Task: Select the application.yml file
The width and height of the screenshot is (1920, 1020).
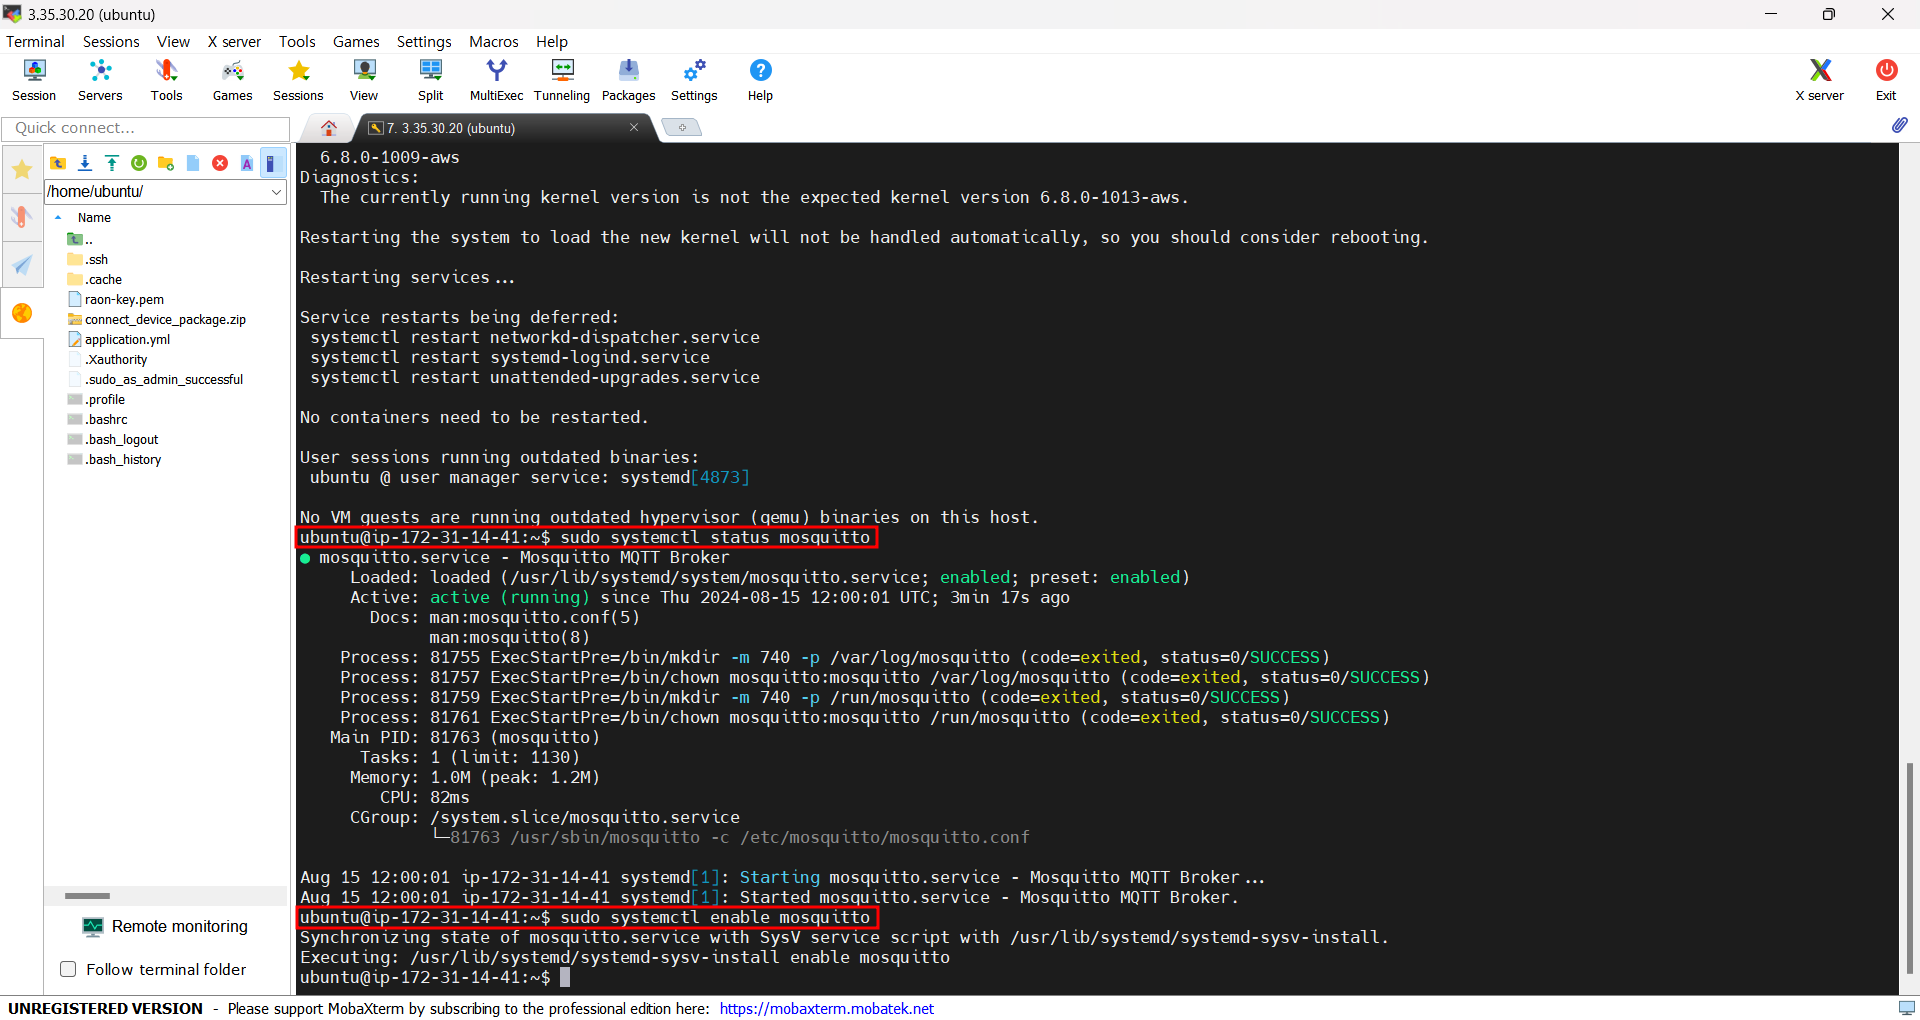Action: point(119,339)
